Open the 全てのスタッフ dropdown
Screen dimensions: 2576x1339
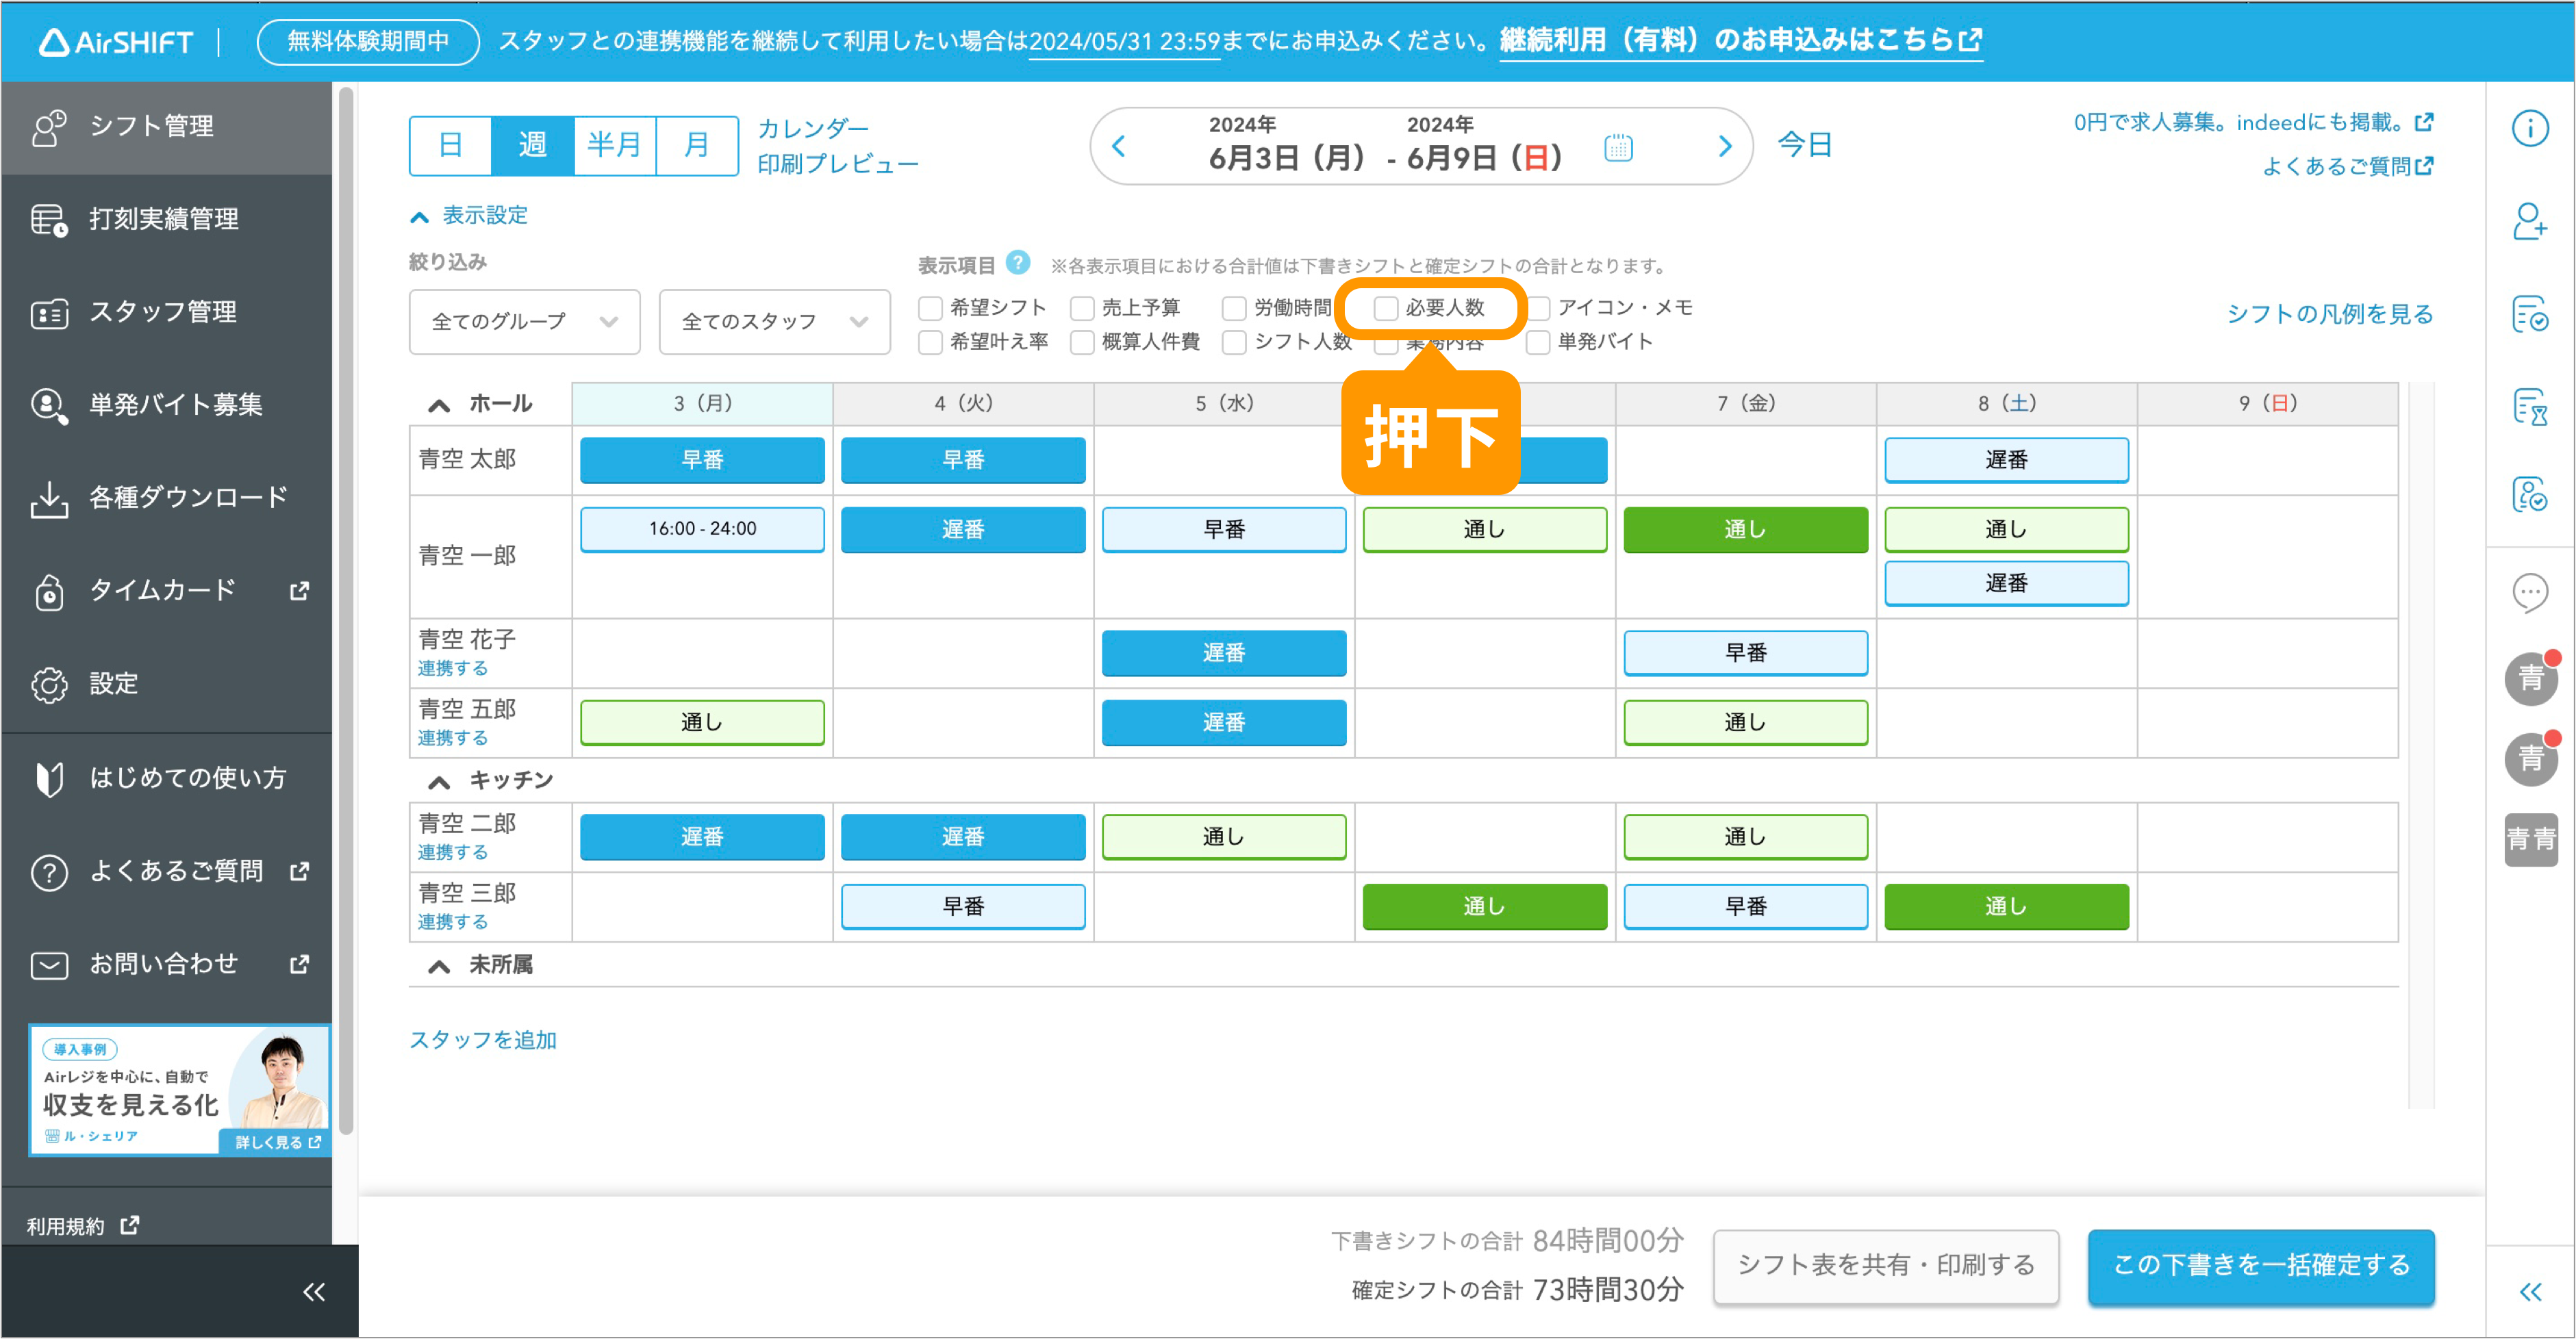tap(774, 322)
